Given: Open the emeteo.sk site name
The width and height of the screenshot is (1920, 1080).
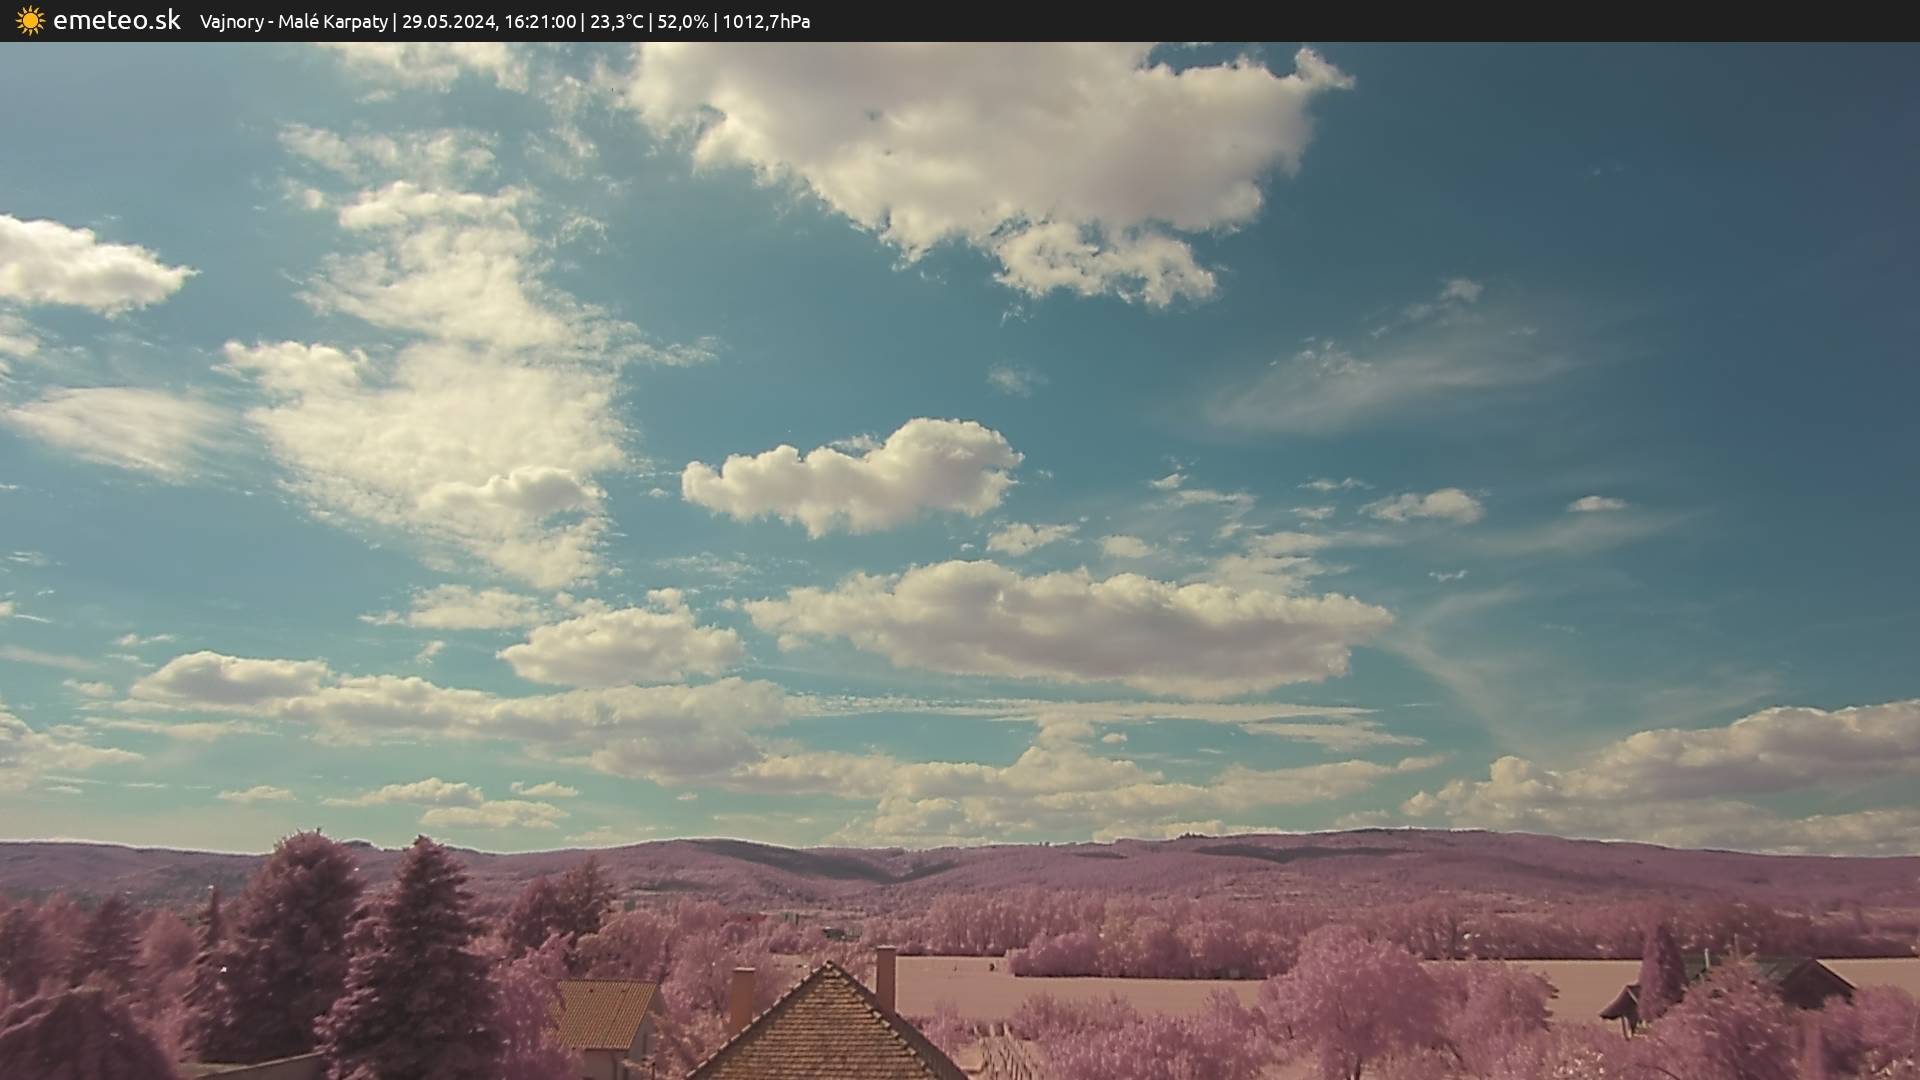Looking at the screenshot, I should 116,21.
